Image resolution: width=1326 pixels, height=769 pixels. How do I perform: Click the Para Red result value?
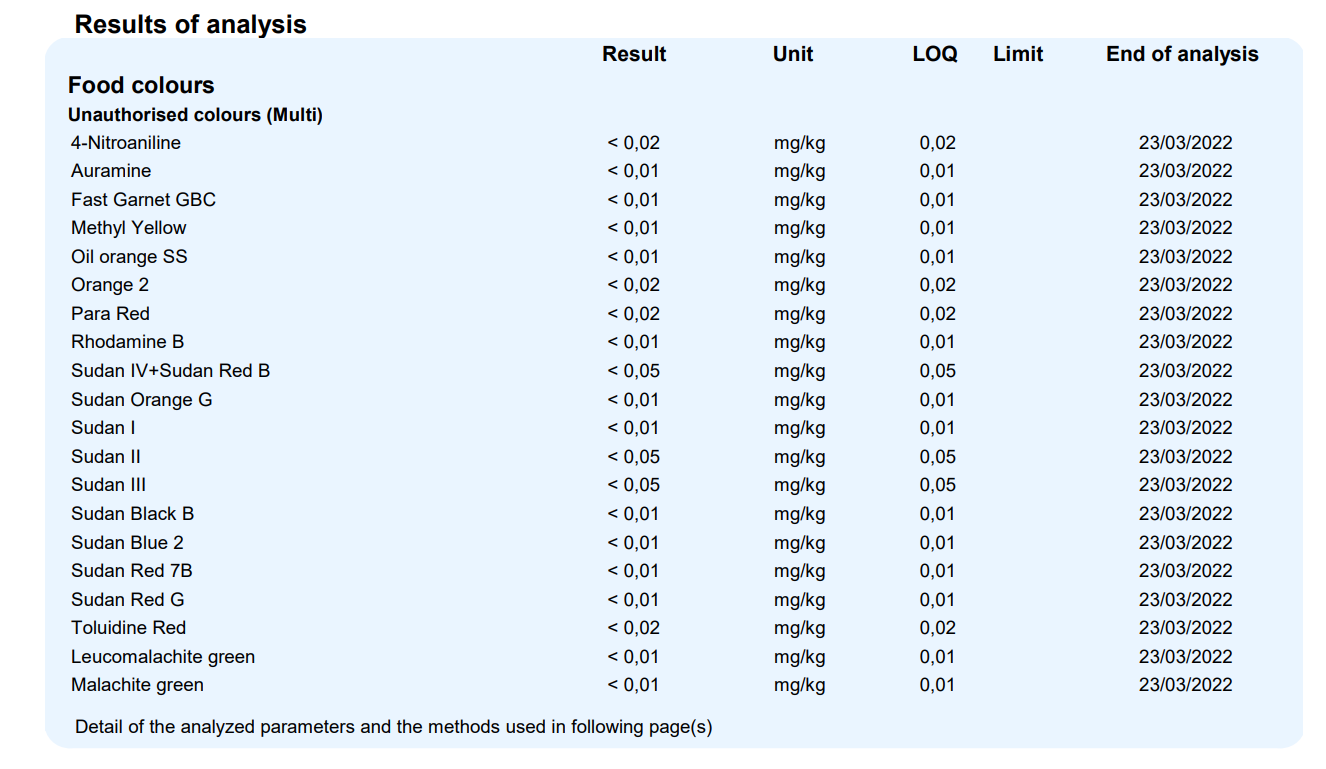pos(634,314)
